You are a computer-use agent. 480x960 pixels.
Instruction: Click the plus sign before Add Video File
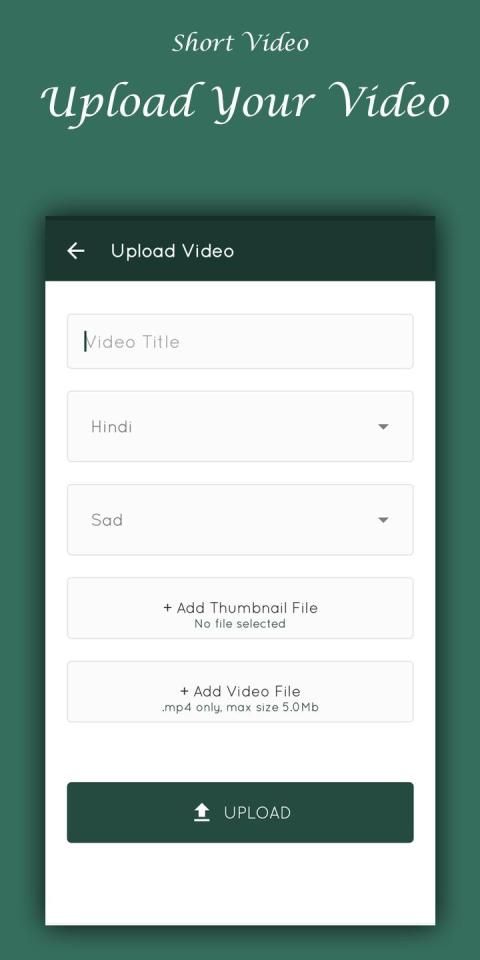[184, 691]
